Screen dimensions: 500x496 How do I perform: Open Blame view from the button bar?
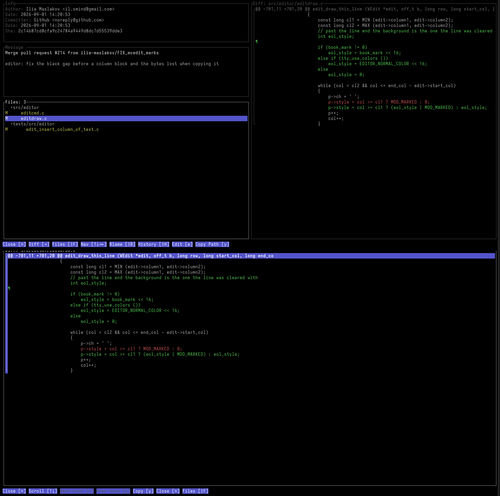(122, 244)
